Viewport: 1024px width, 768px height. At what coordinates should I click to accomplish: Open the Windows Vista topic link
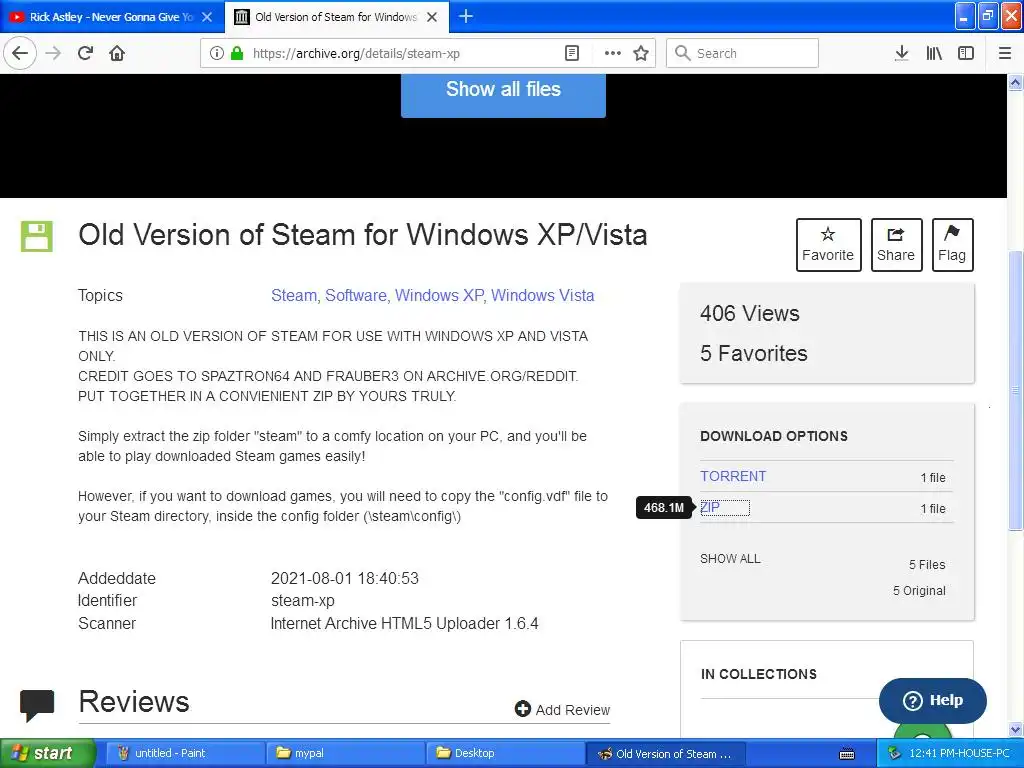coord(542,295)
